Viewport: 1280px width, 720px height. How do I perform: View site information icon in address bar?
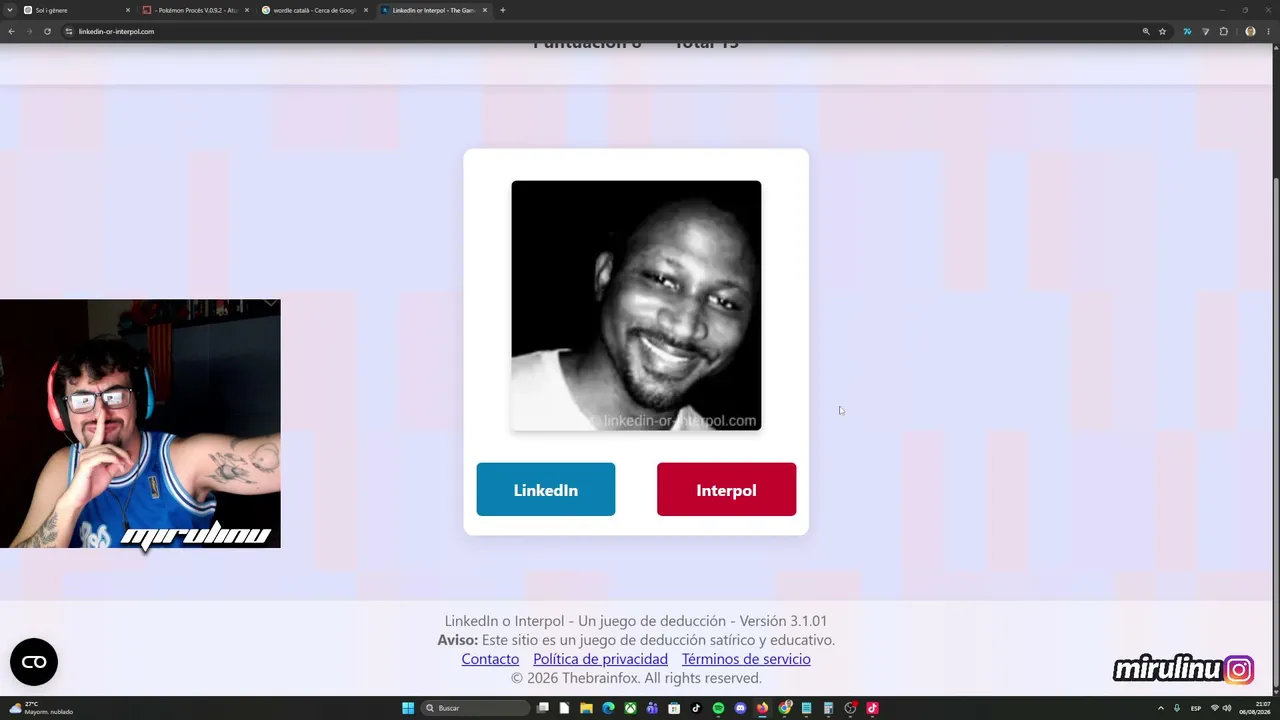[x=69, y=31]
